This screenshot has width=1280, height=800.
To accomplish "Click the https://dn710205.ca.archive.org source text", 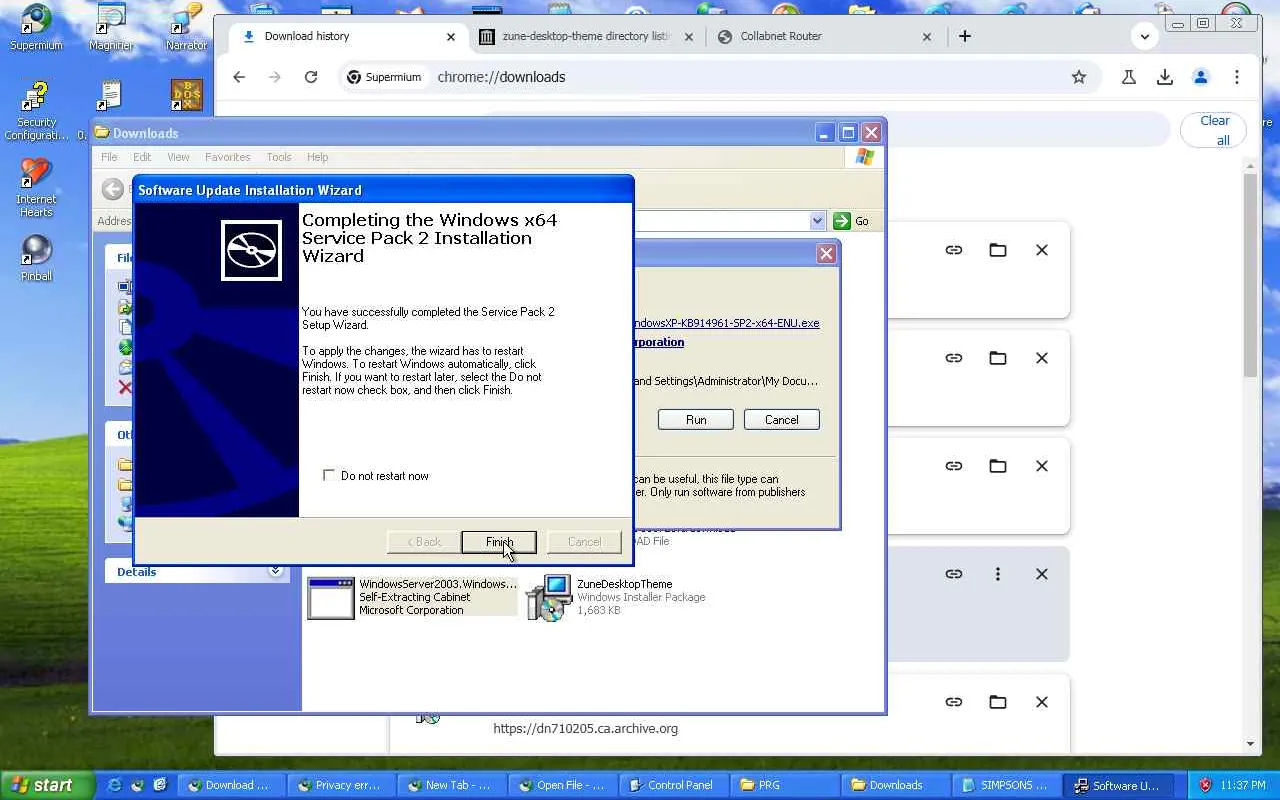I will [x=585, y=728].
